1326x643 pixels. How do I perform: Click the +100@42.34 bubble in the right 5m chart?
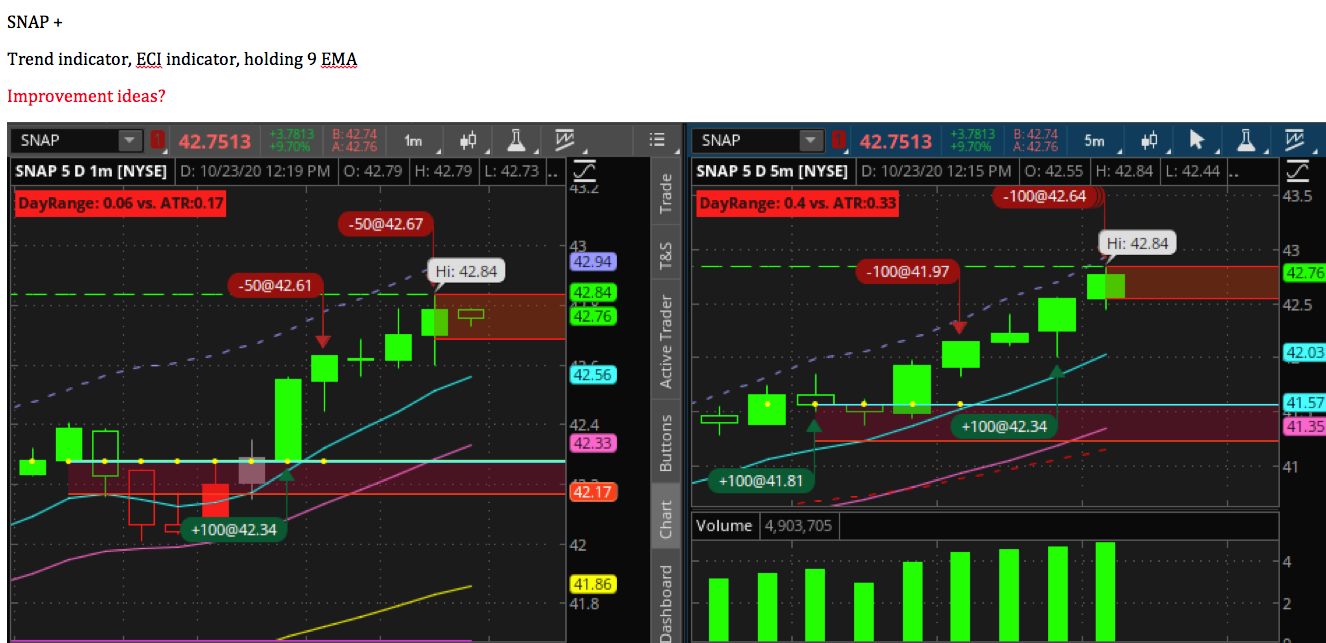[1004, 427]
